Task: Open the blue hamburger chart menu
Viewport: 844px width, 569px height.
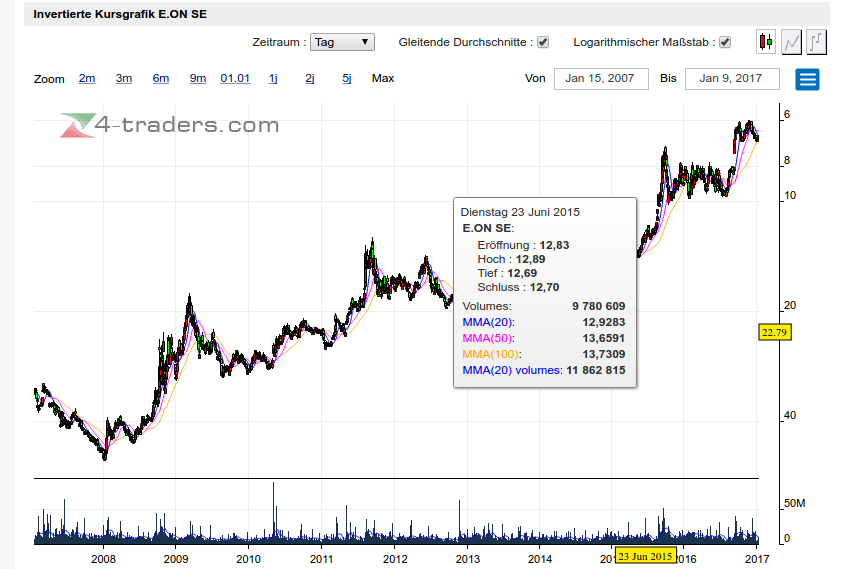Action: [807, 80]
